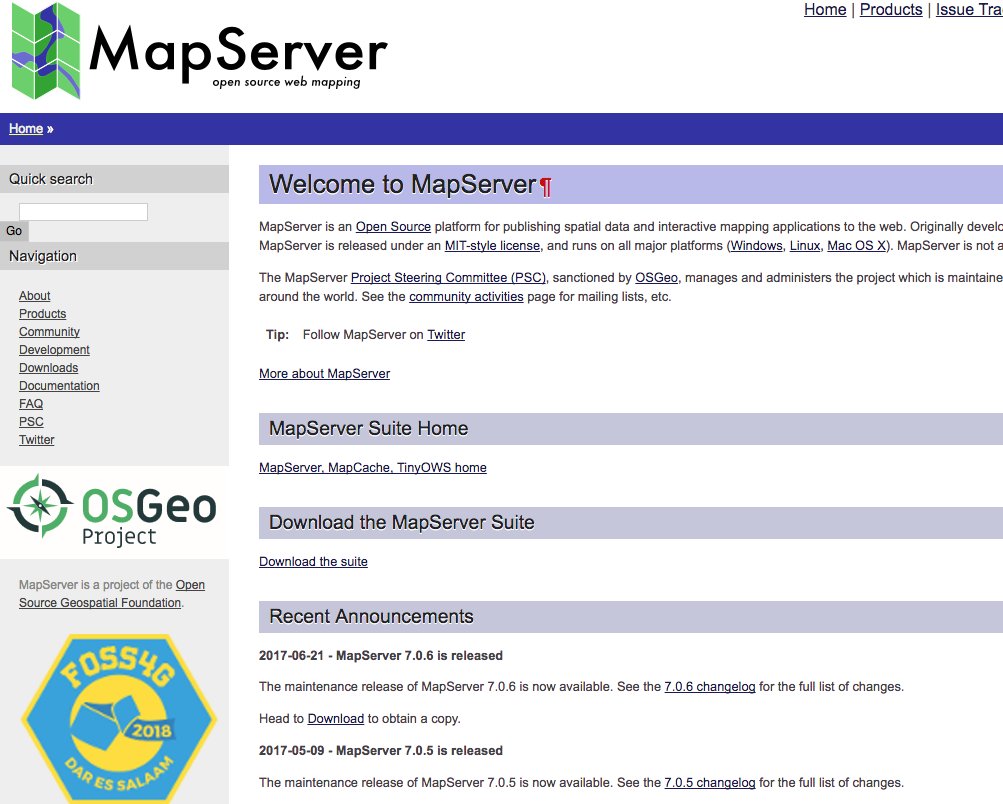Open the Downloads sidebar link
1003x804 pixels.
[49, 367]
